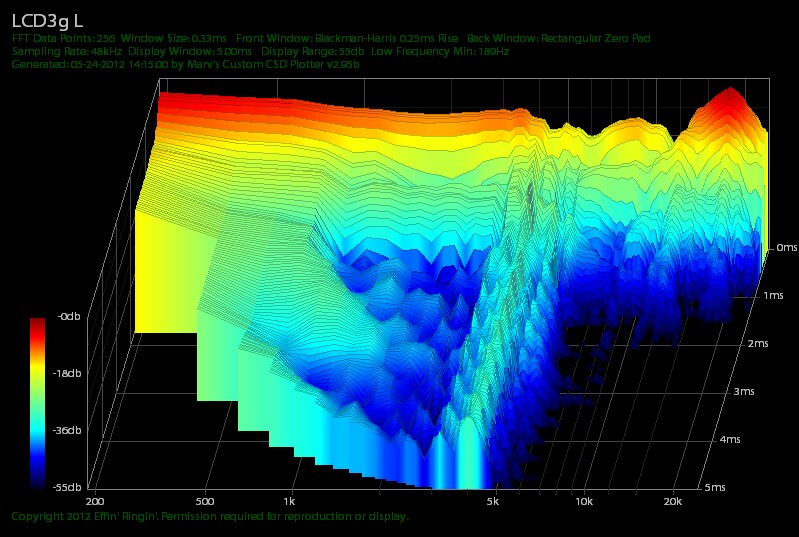Click the 10k frequency axis label
This screenshot has height=537, width=799.
pyautogui.click(x=584, y=502)
